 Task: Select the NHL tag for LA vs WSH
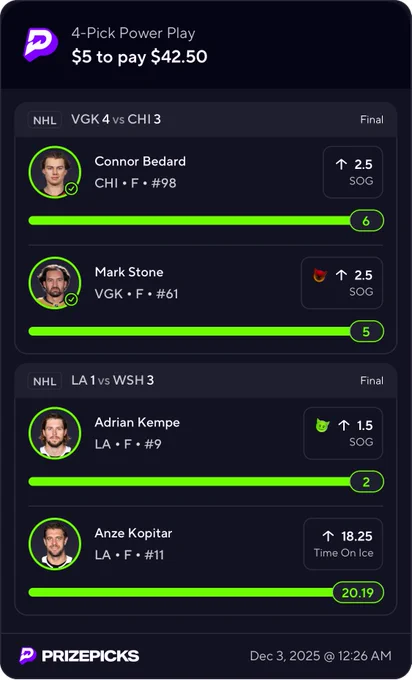(45, 381)
